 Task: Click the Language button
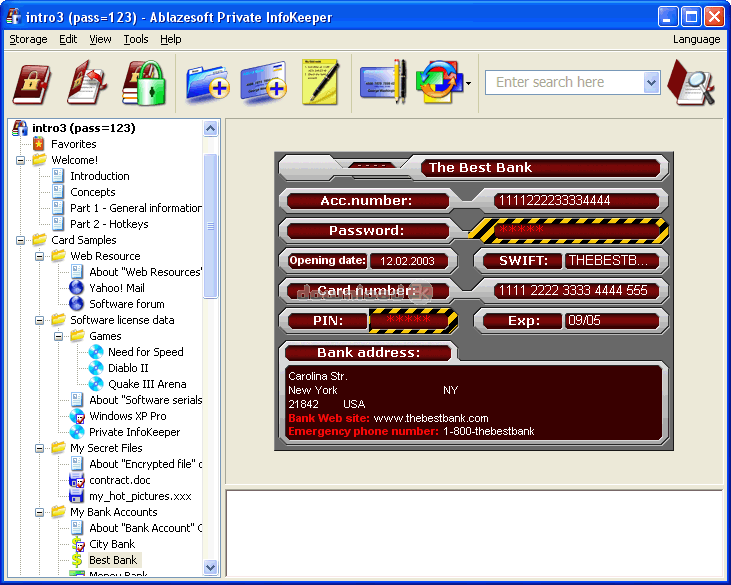tap(696, 39)
